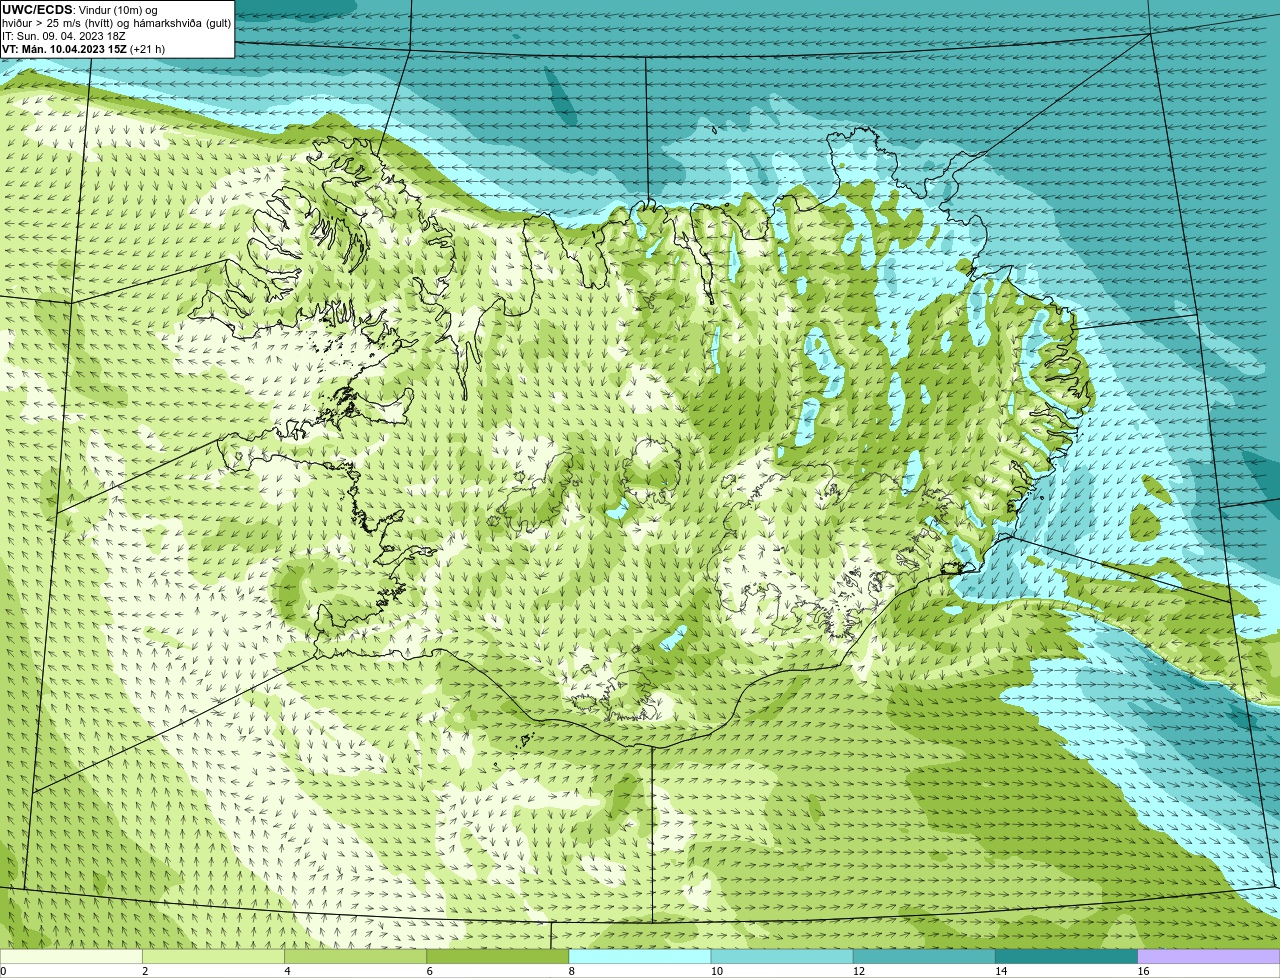This screenshot has width=1280, height=978.
Task: Select the 4–6 m/s green legend swatch
Action: [x=355, y=956]
